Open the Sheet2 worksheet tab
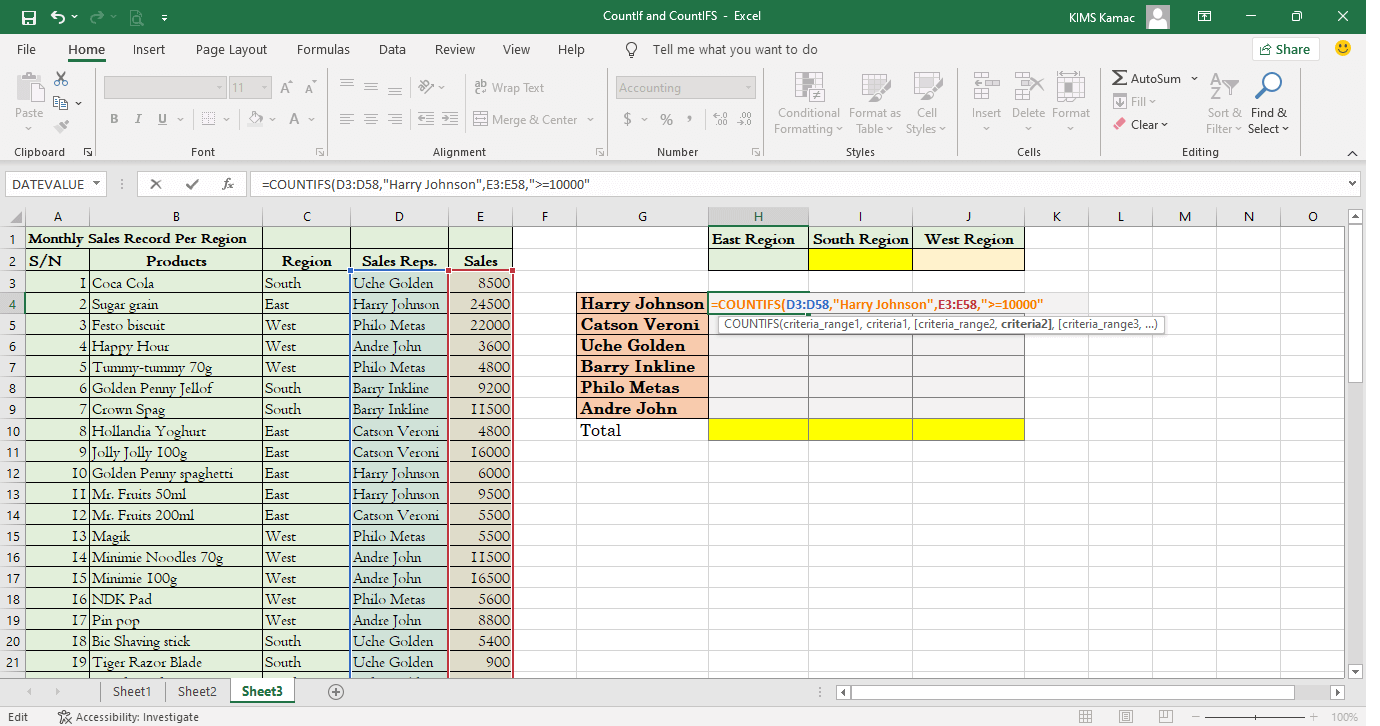The image size is (1380, 726). pyautogui.click(x=196, y=691)
